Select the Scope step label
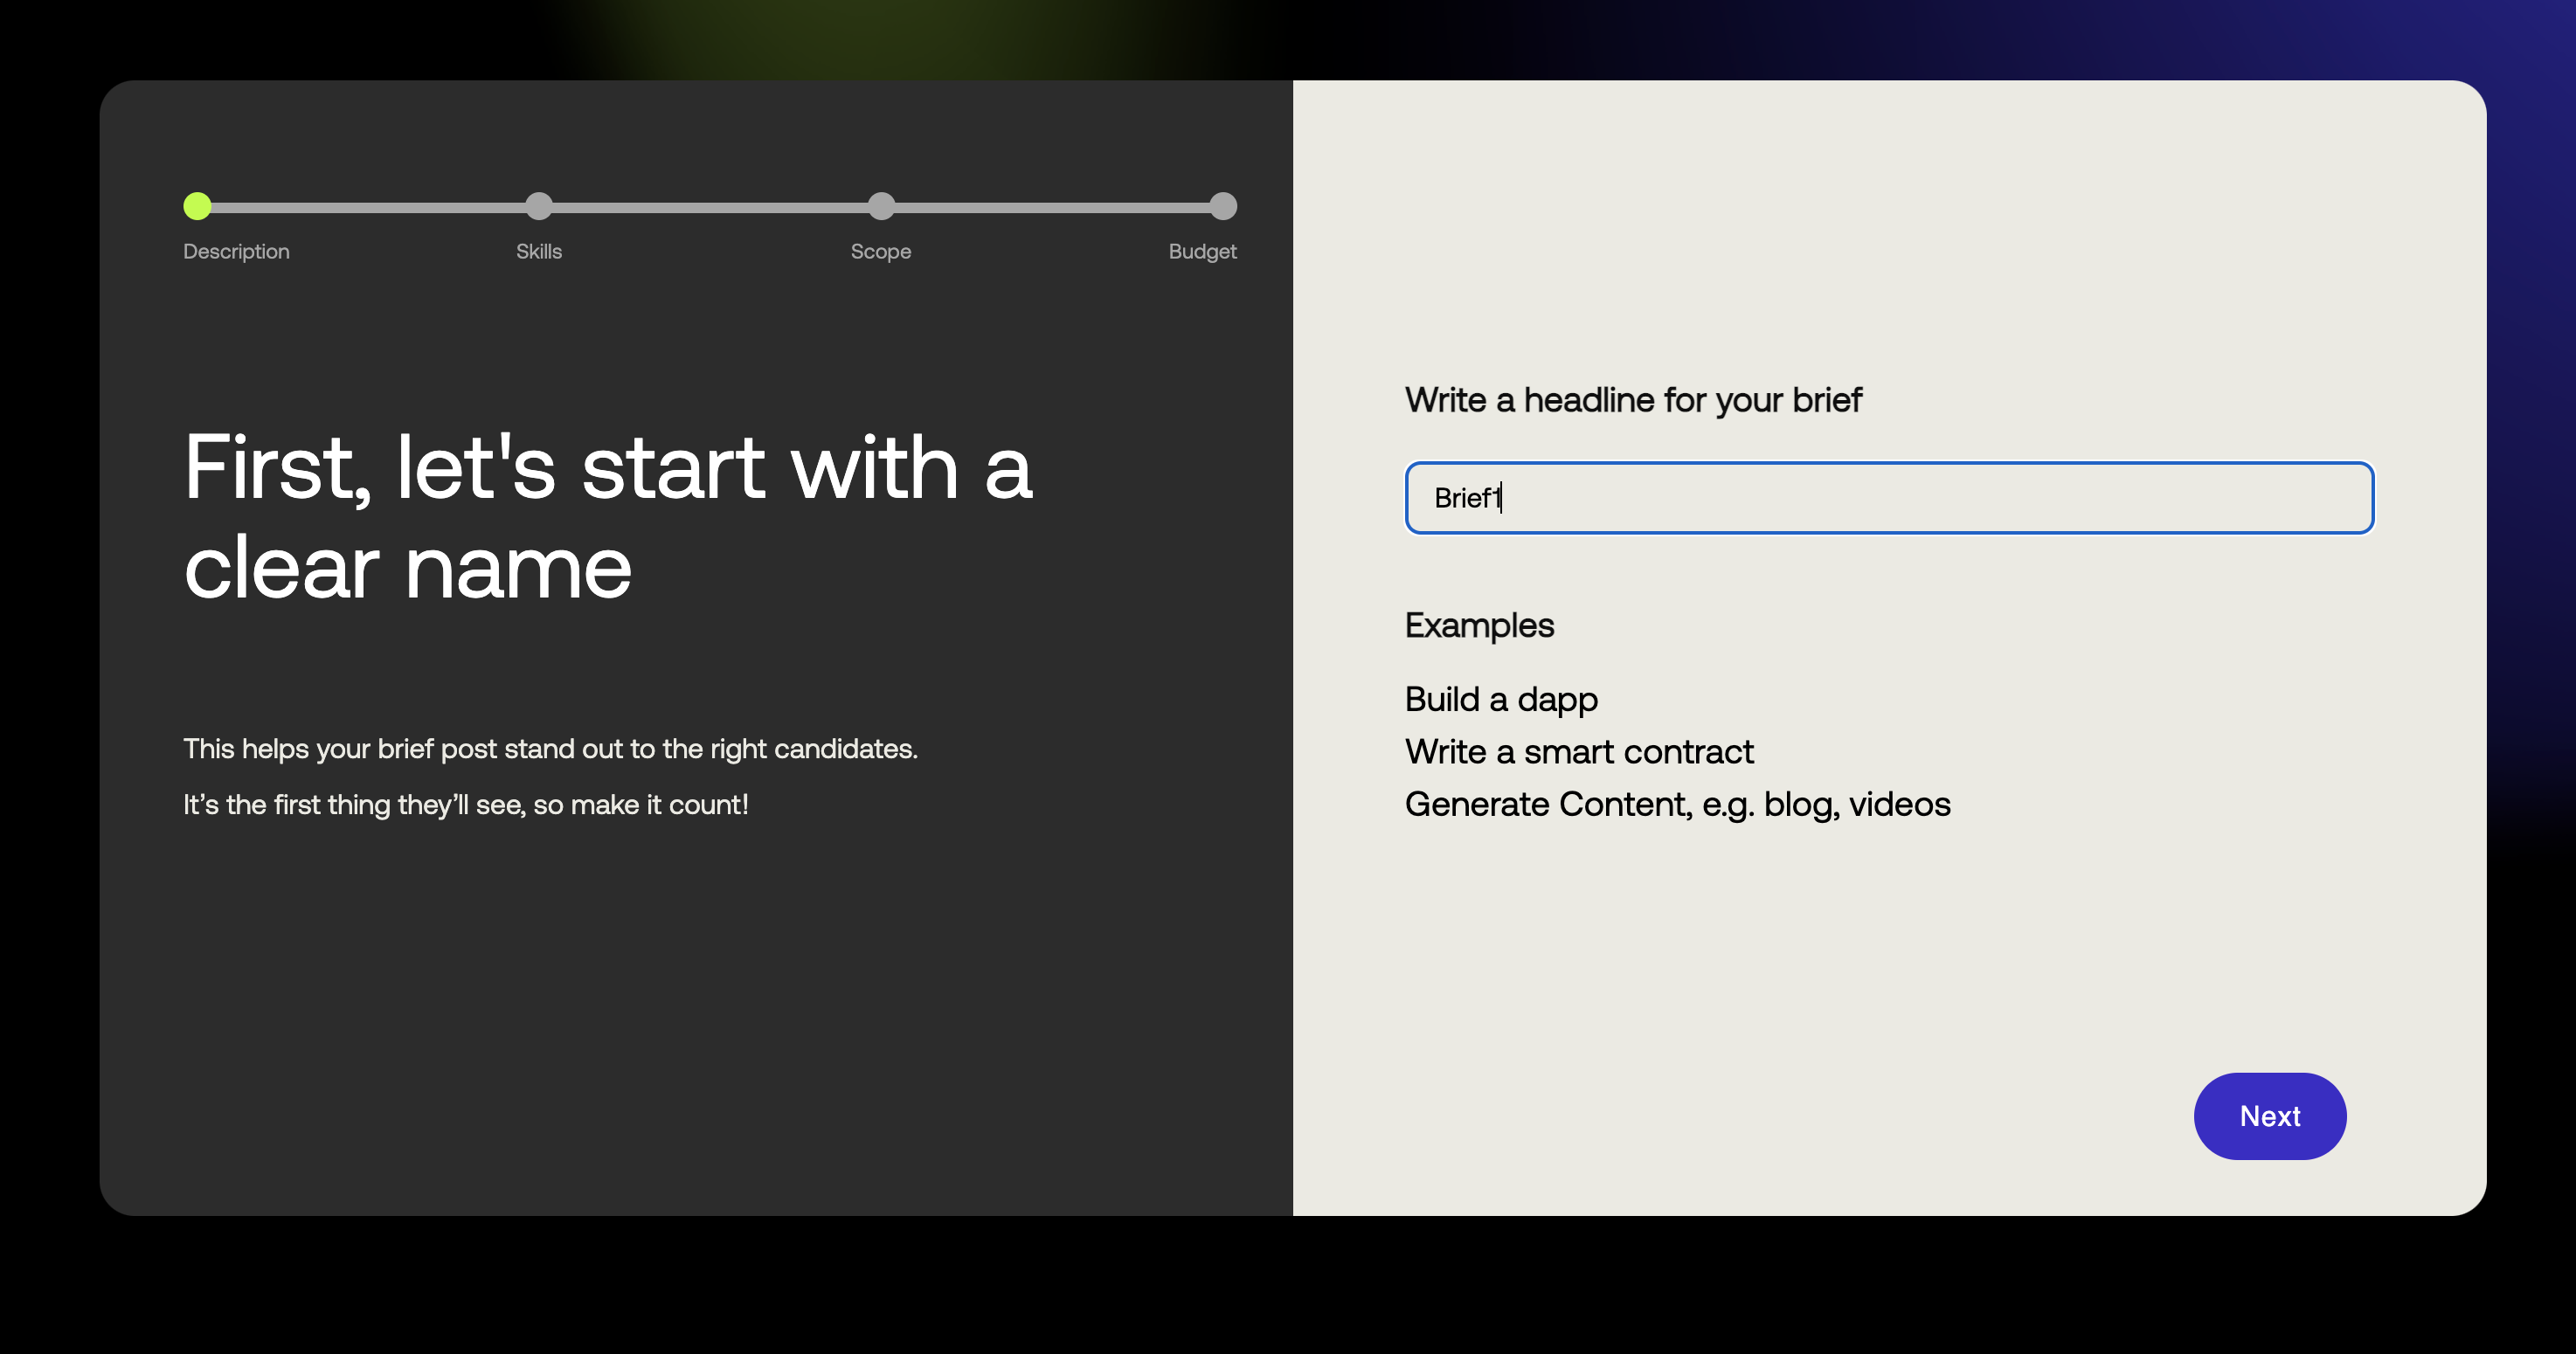This screenshot has height=1354, width=2576. coord(881,252)
